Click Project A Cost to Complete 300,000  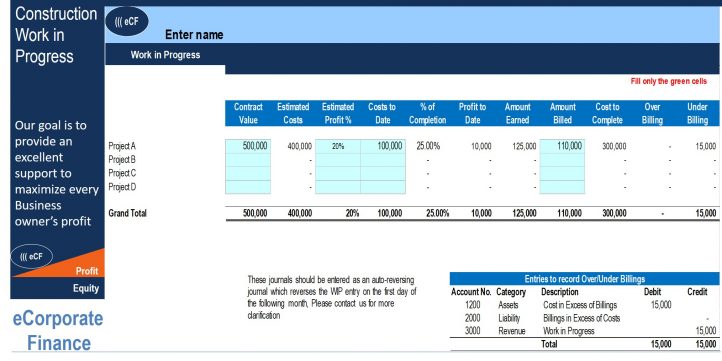(x=614, y=147)
